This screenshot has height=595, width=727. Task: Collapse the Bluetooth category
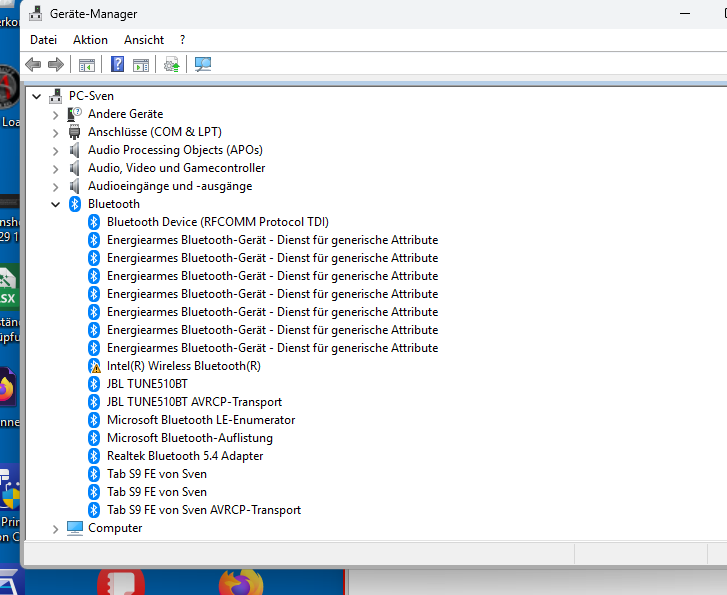[56, 205]
